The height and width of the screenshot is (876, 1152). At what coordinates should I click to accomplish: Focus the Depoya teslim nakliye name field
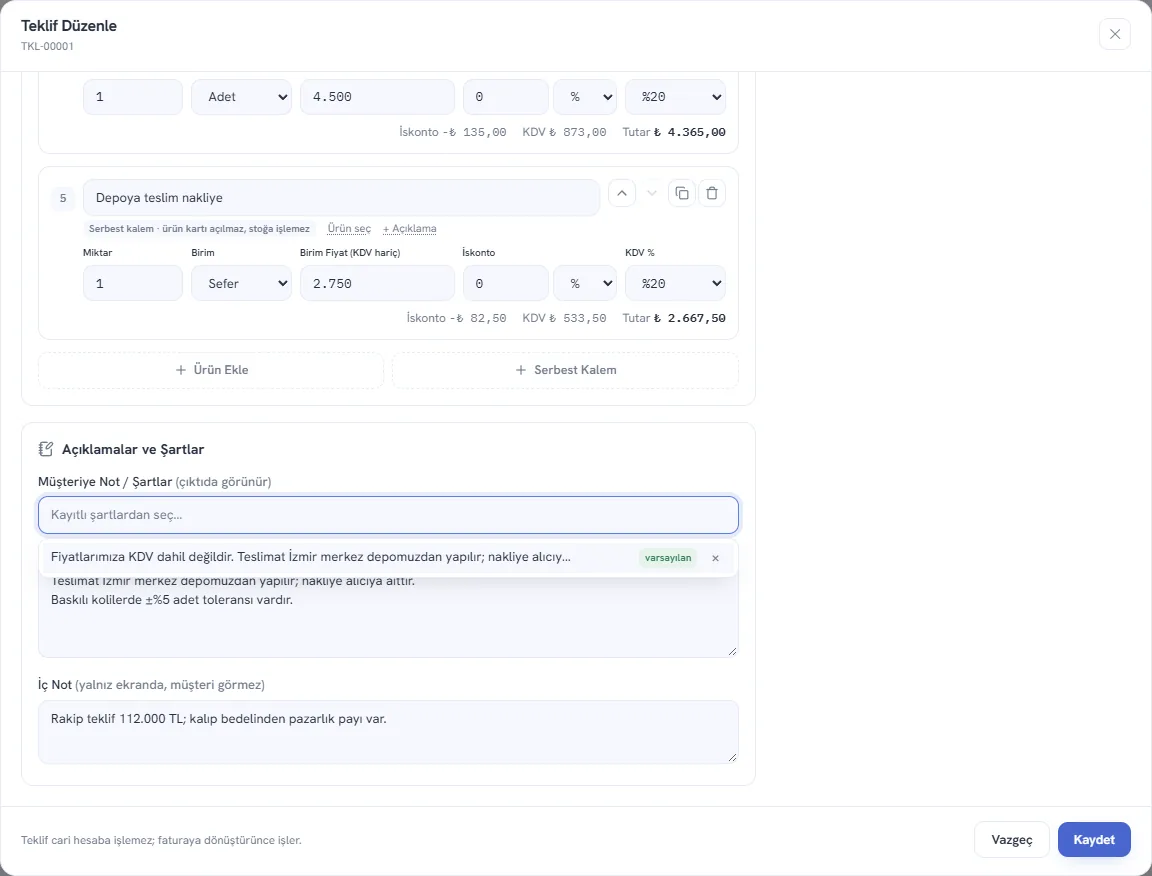[342, 198]
